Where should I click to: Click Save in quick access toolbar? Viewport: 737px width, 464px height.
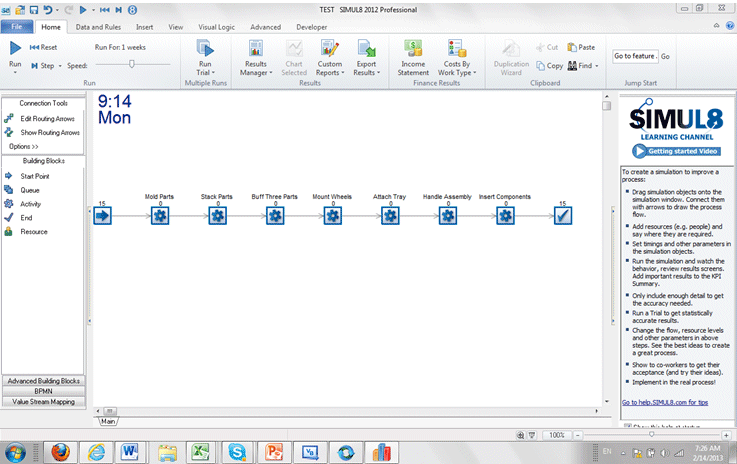click(x=34, y=9)
